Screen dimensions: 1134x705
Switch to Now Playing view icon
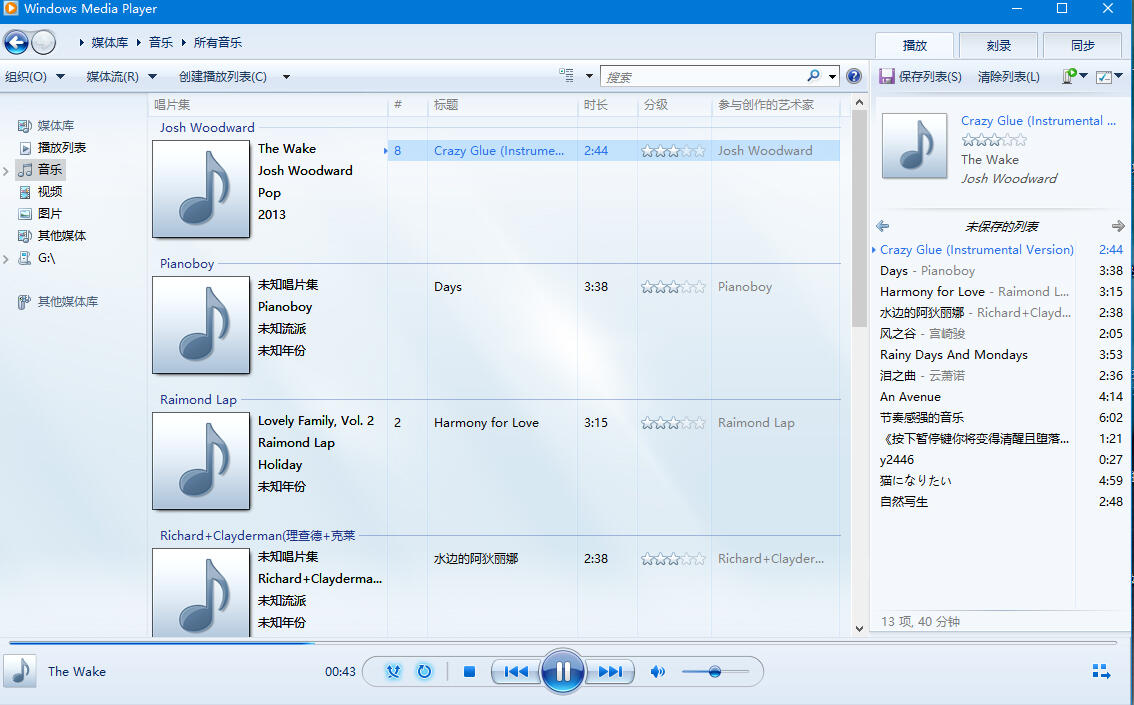[1101, 672]
